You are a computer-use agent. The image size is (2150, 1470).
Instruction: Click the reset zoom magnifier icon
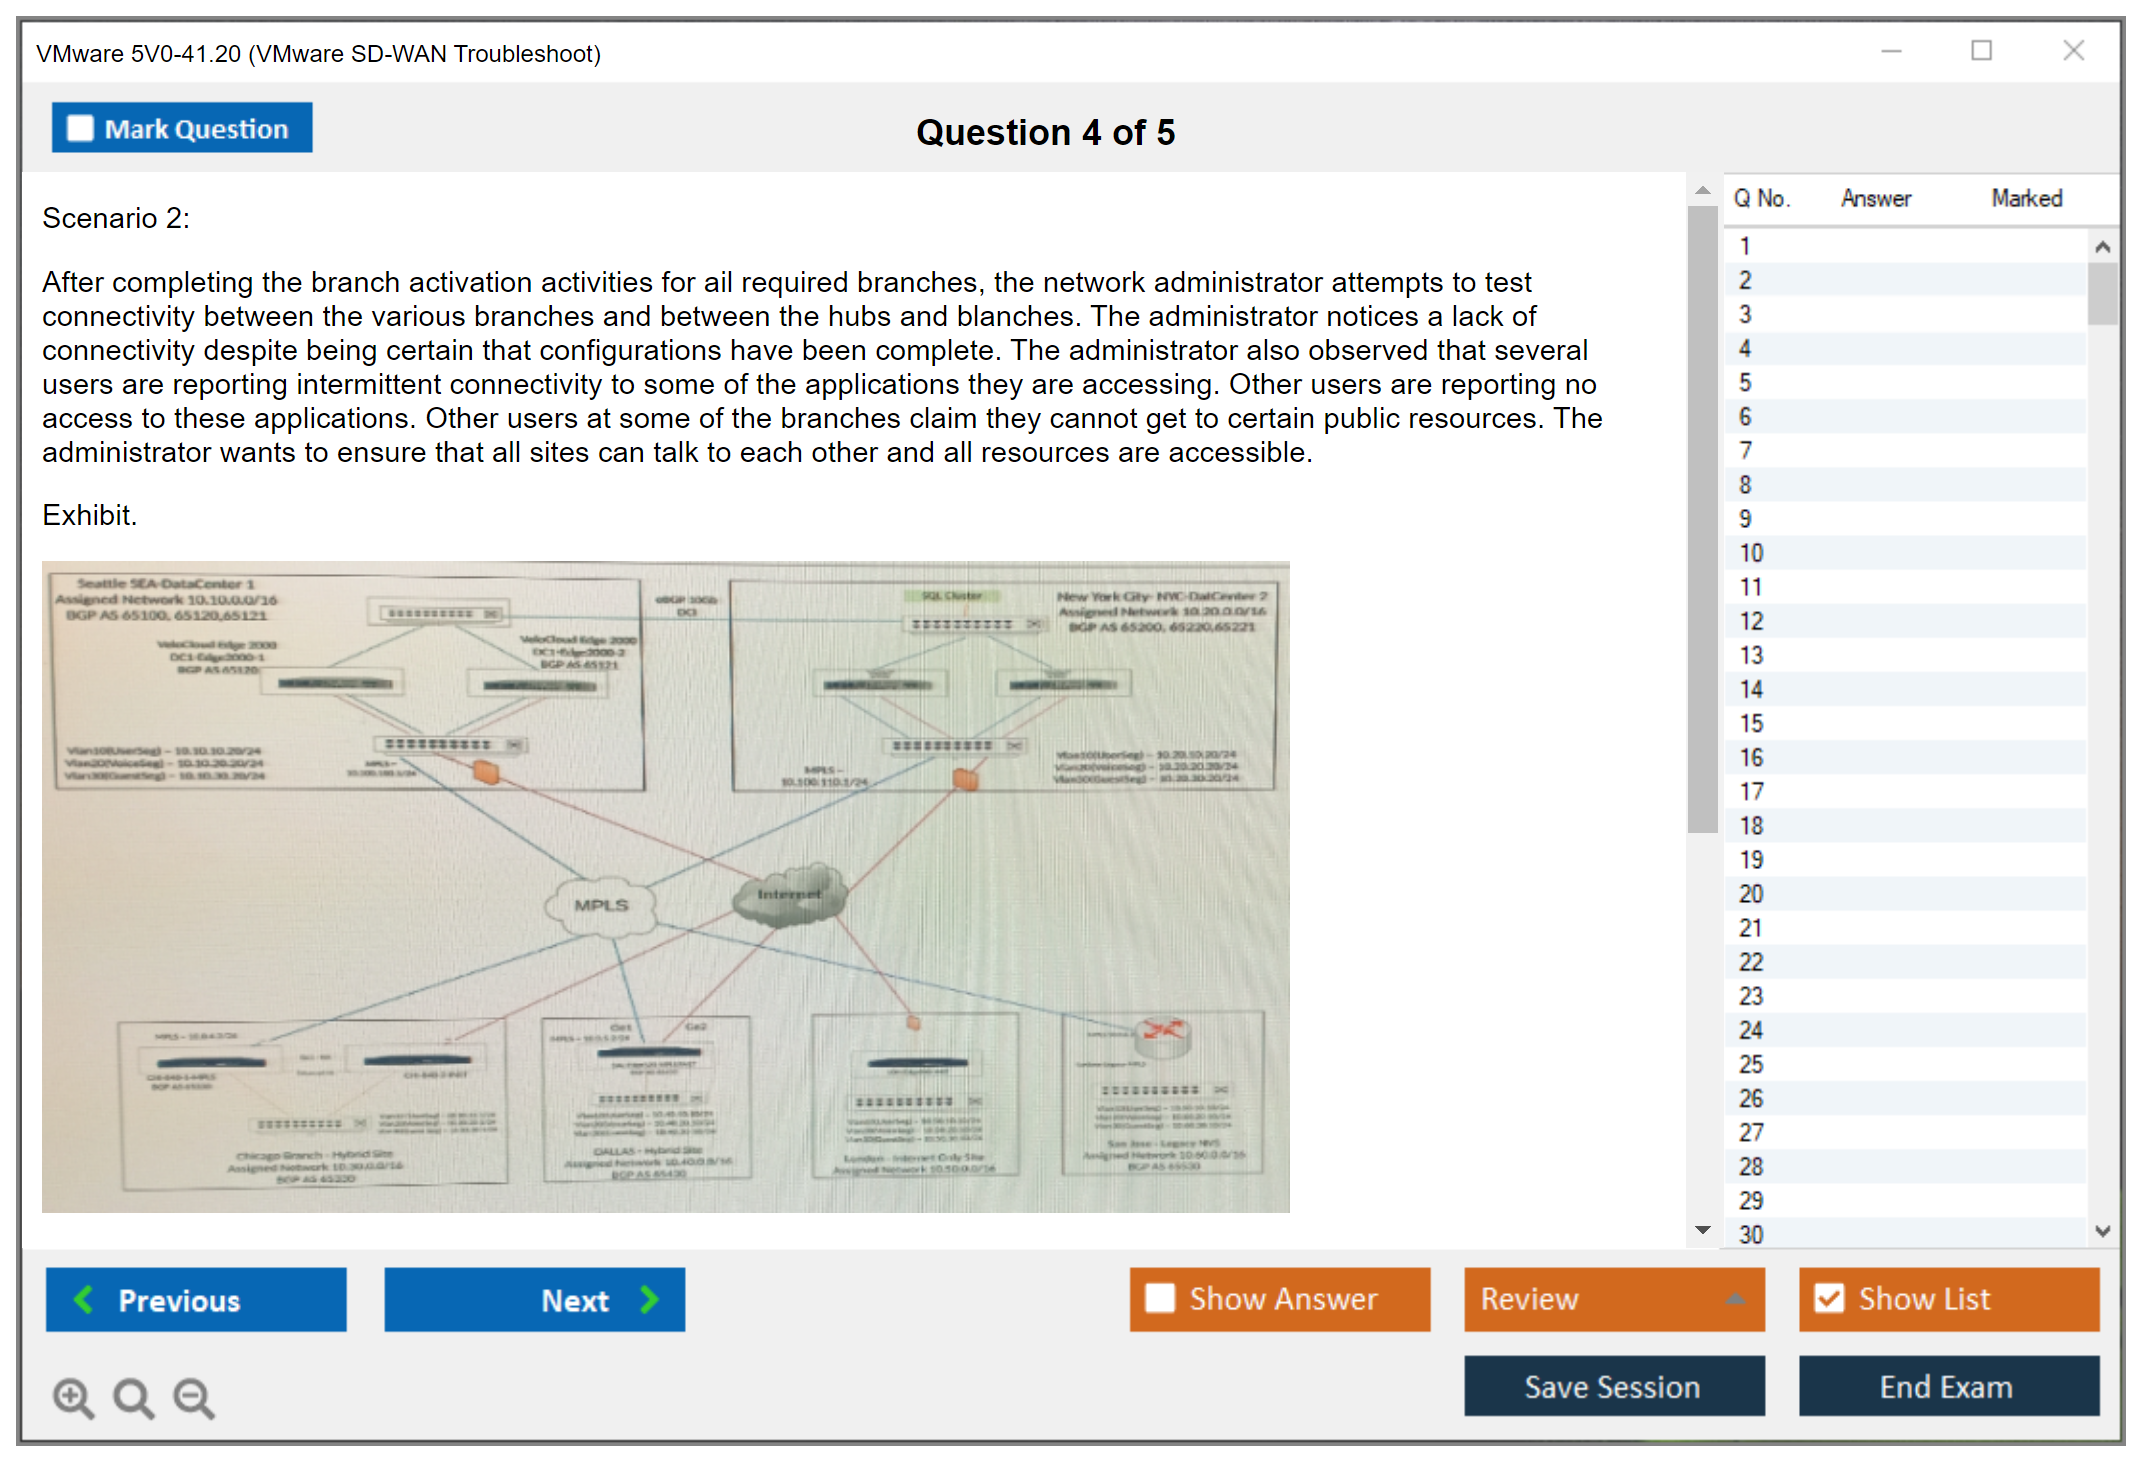(x=133, y=1397)
